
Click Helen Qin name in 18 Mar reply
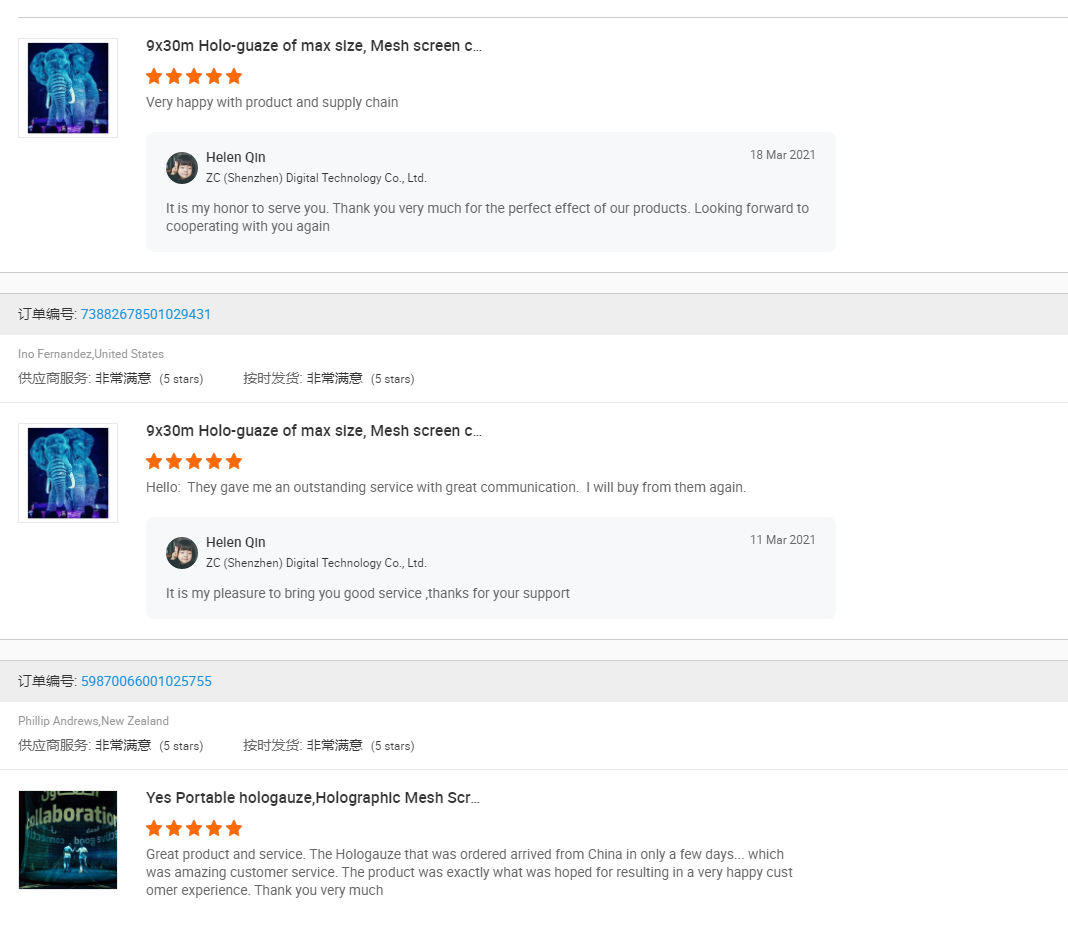click(x=236, y=157)
